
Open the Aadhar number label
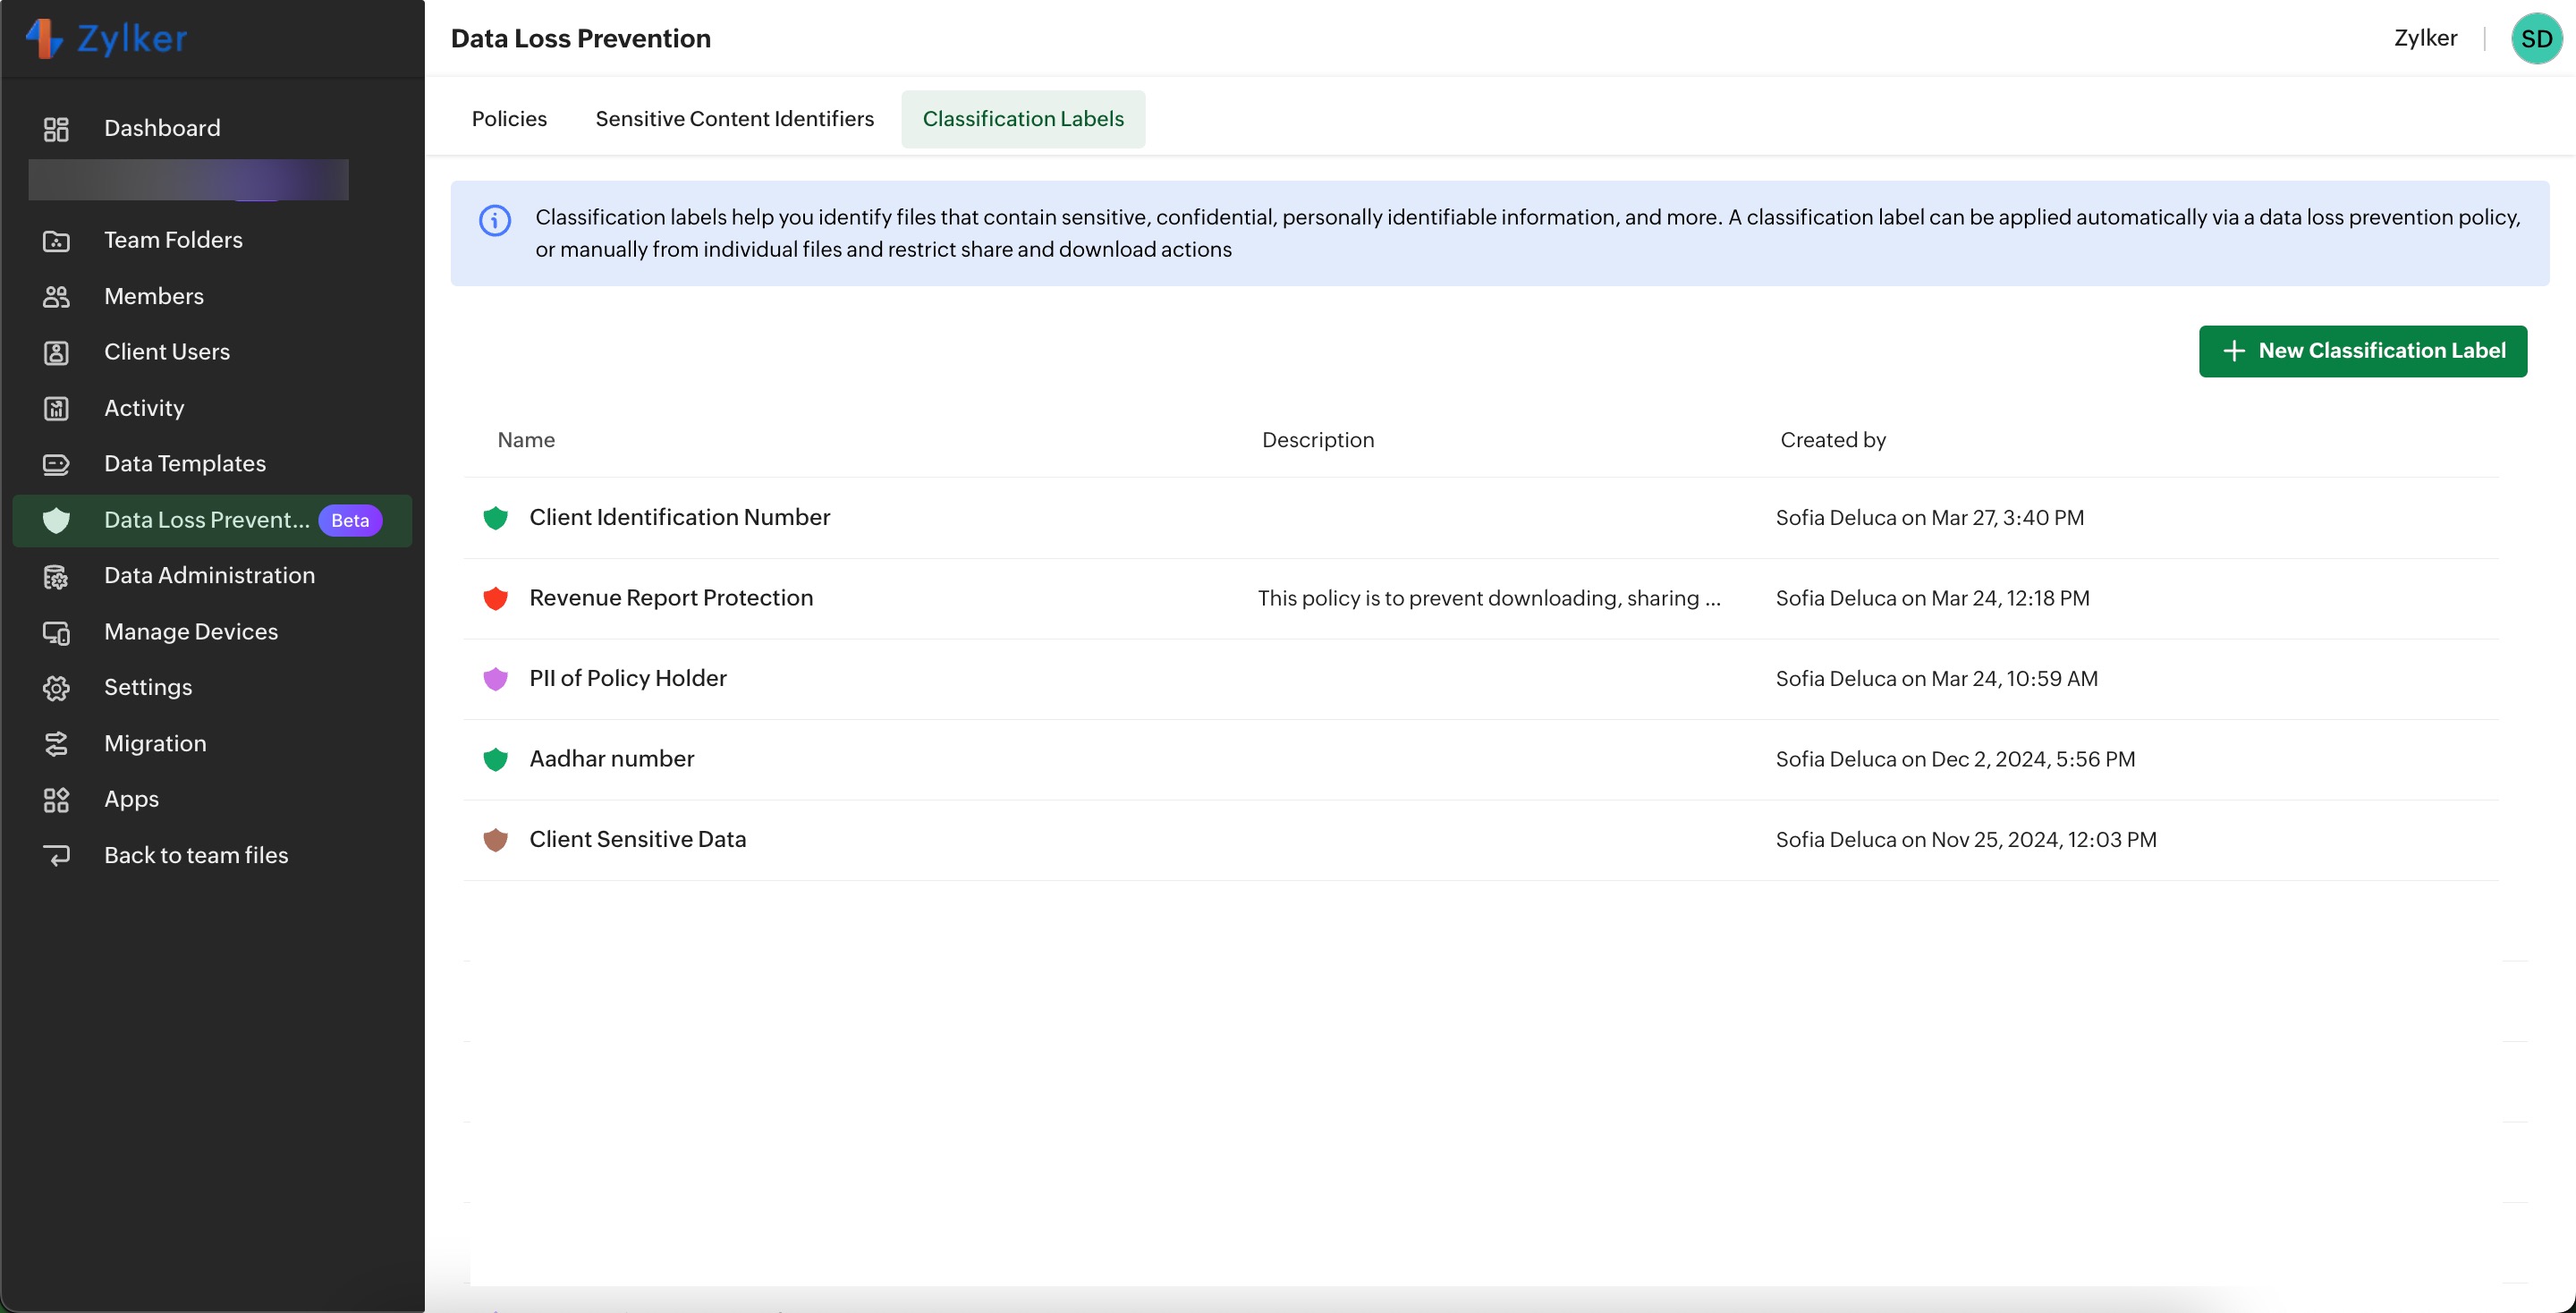pos(612,759)
